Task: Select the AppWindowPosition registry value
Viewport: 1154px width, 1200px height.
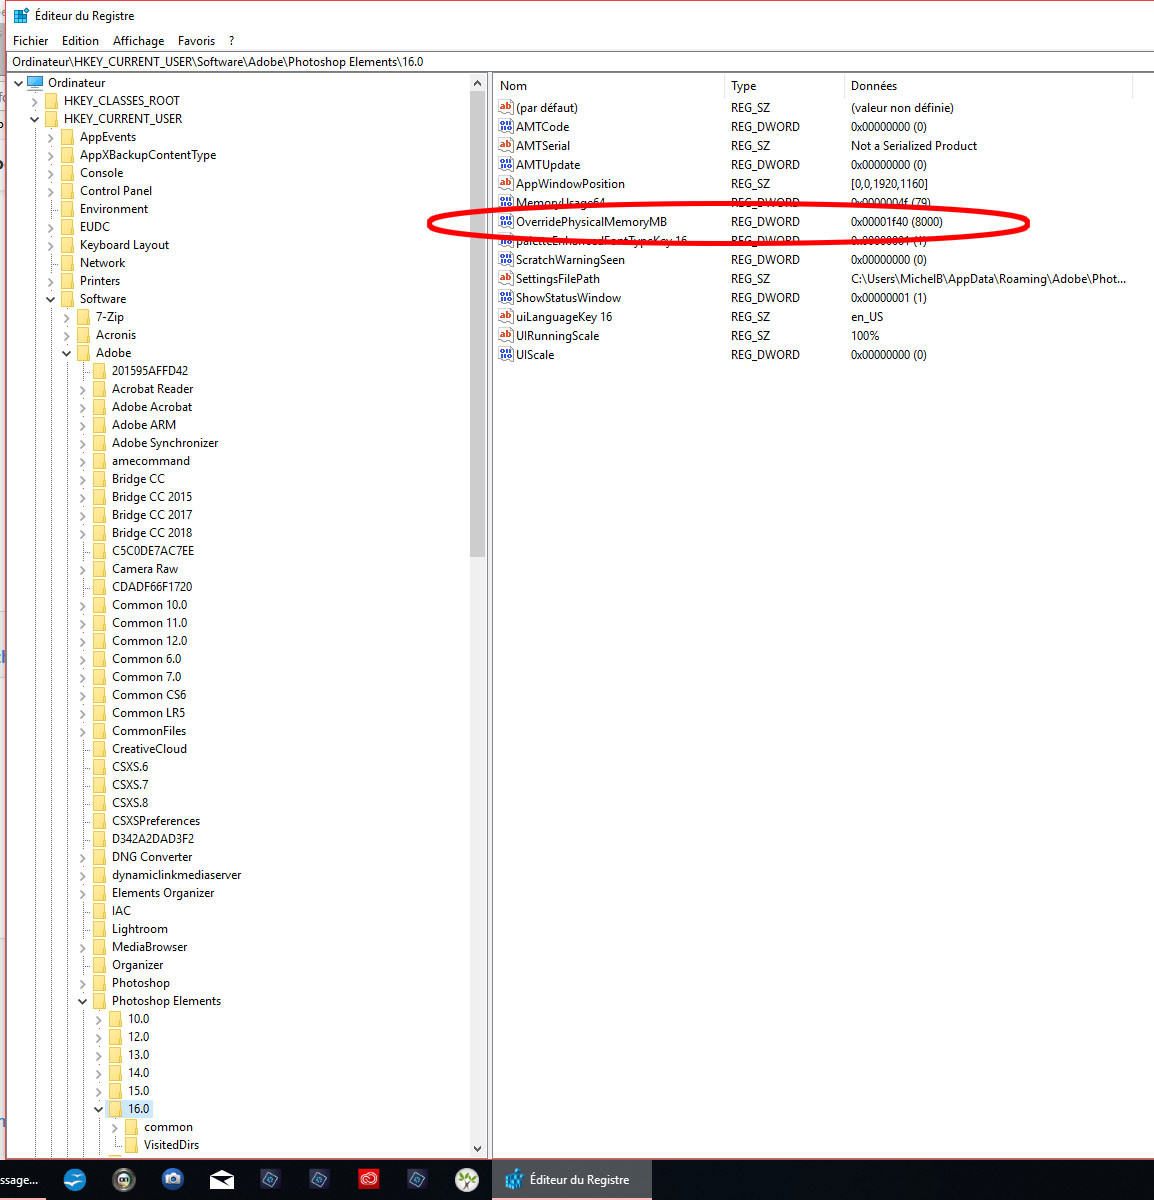Action: click(x=570, y=183)
